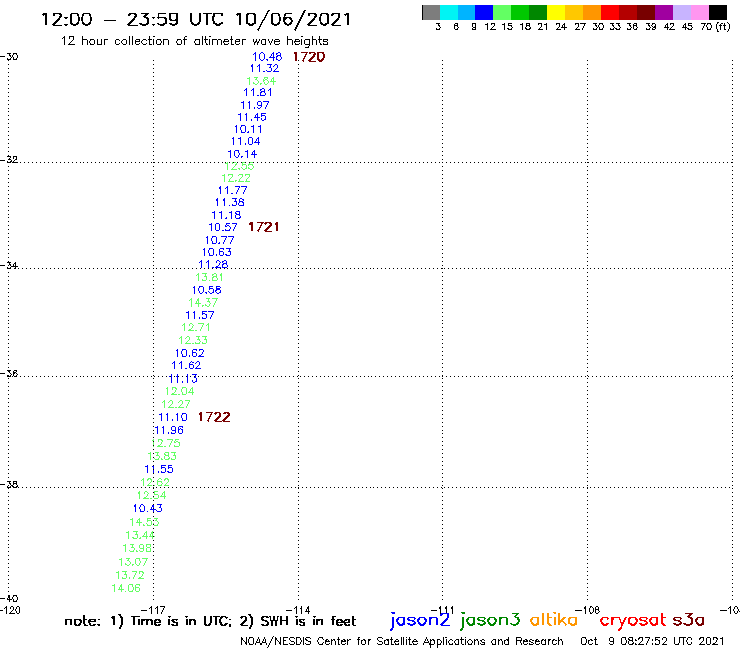Select the cyan legend swatch
Viewport: 740px width, 650px height.
coord(449,12)
